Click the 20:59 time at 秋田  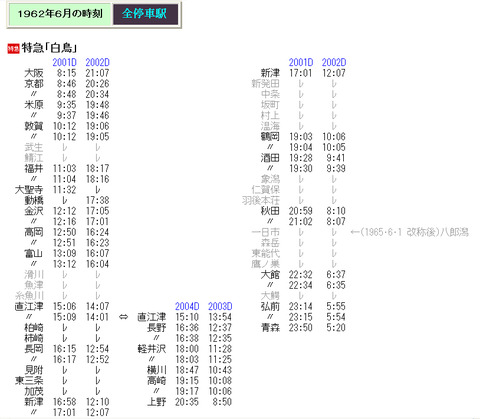click(x=301, y=211)
